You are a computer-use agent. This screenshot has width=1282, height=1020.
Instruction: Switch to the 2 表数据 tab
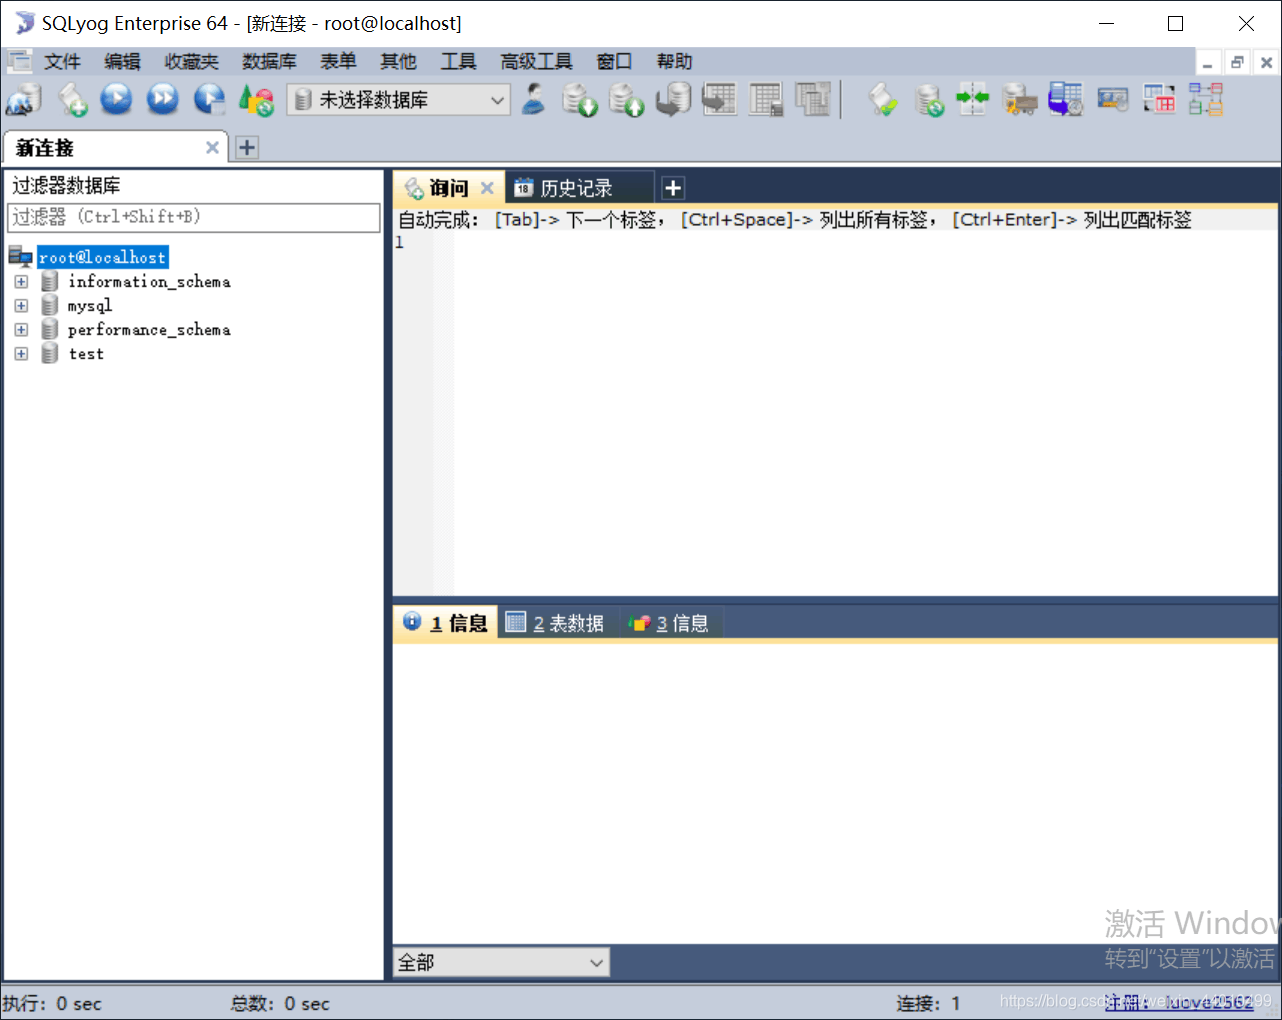tap(556, 623)
